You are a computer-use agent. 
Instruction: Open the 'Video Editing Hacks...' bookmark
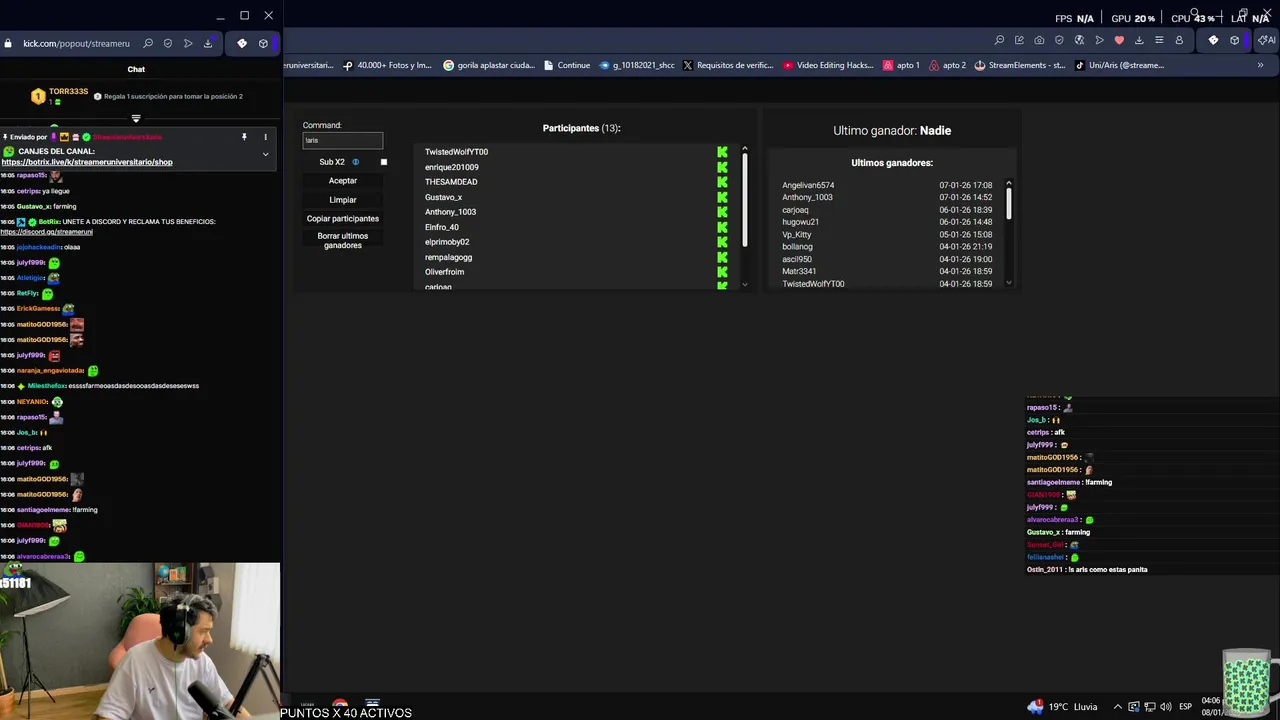(828, 65)
